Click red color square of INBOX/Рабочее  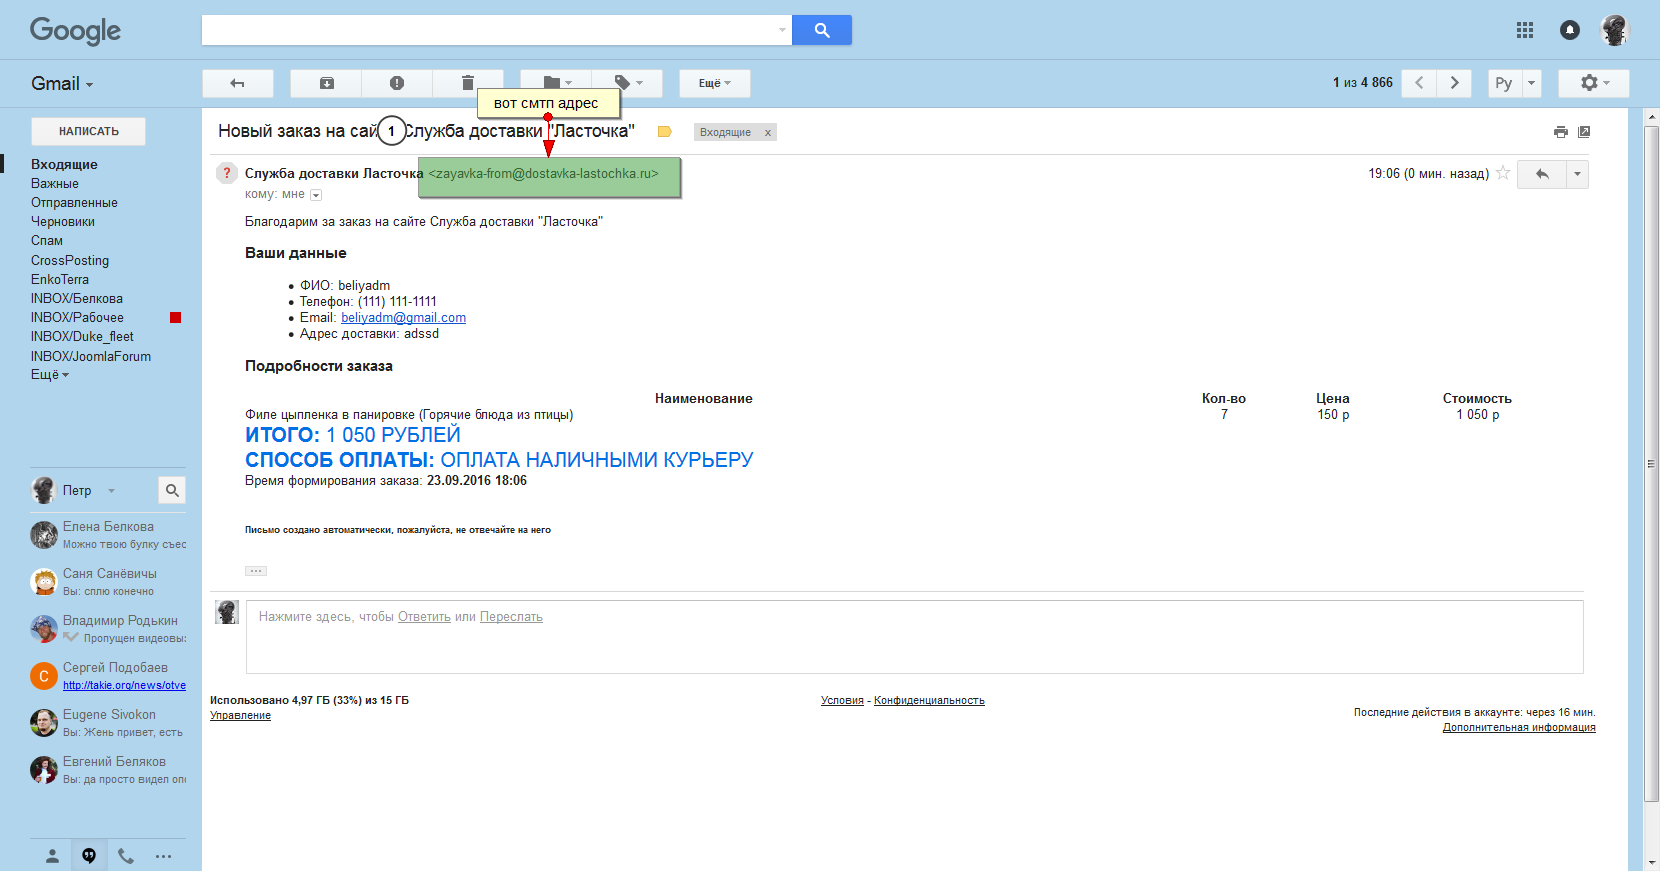176,318
